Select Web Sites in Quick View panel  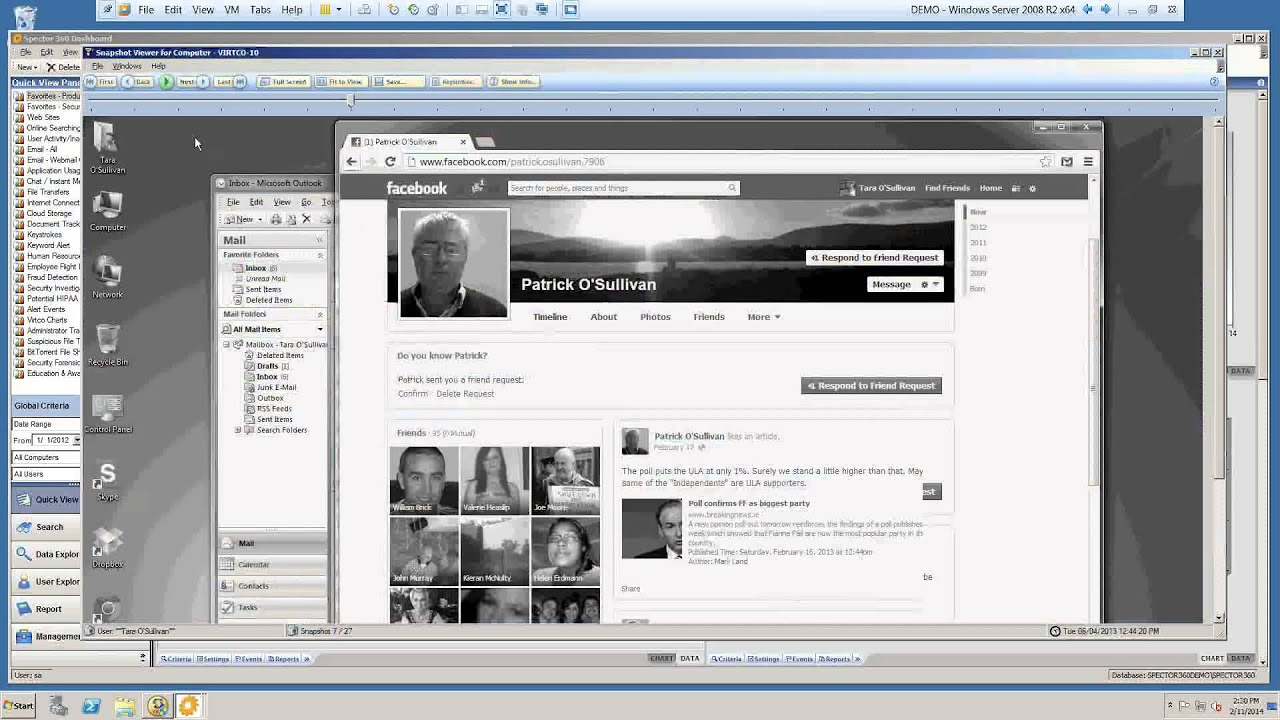[x=42, y=117]
